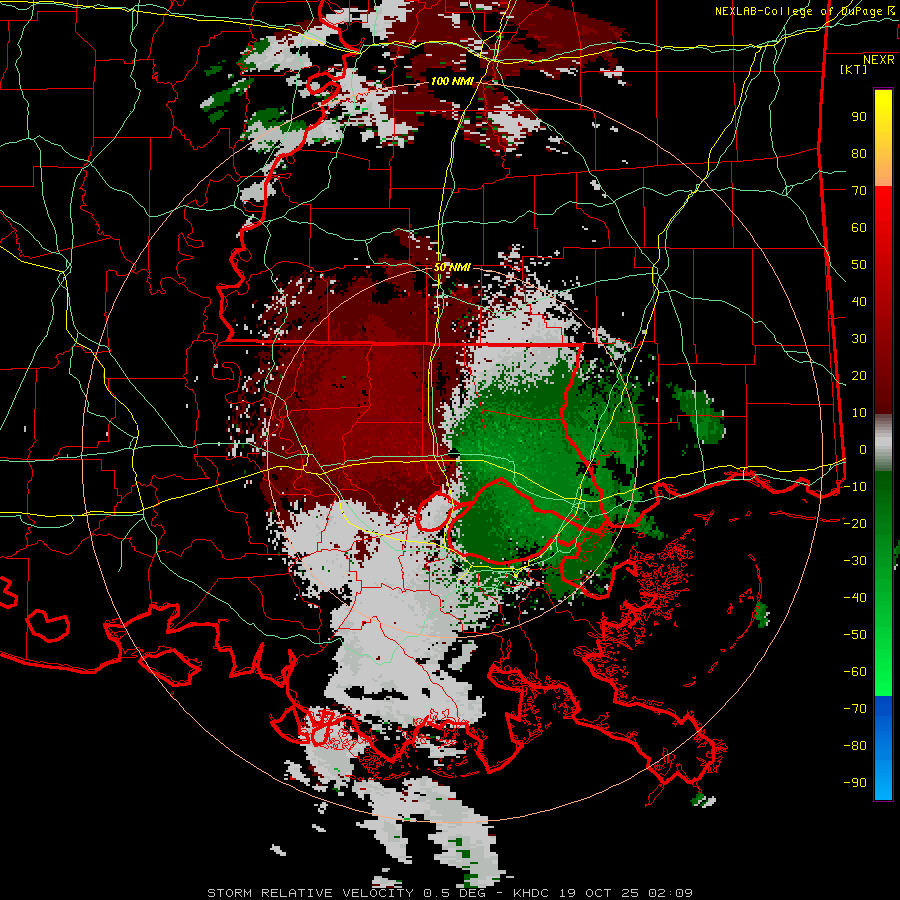Screen dimensions: 900x900
Task: Click the positive 20 scale value
Action: pos(859,375)
